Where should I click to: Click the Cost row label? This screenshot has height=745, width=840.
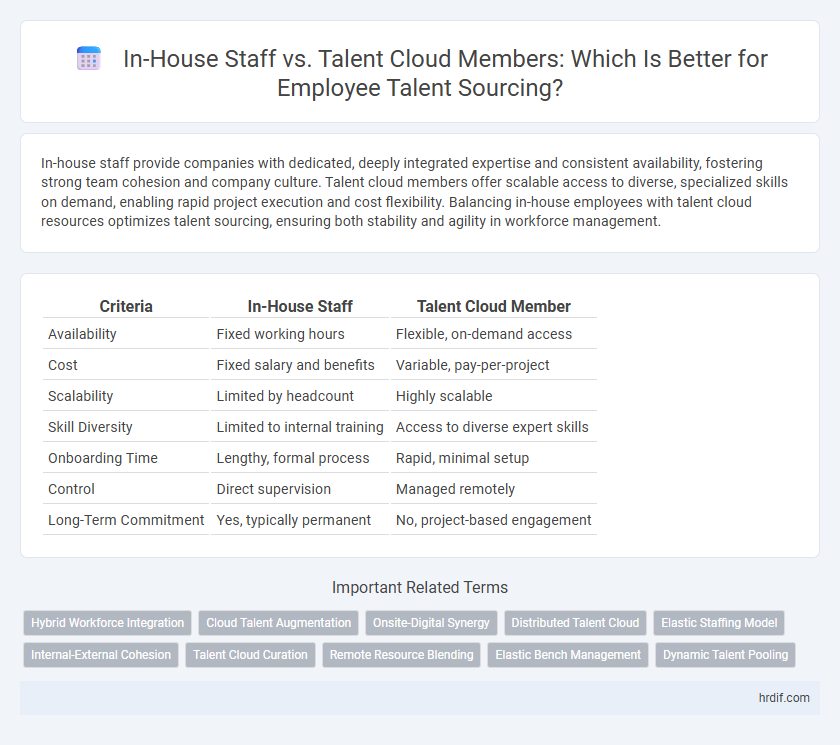coord(63,365)
